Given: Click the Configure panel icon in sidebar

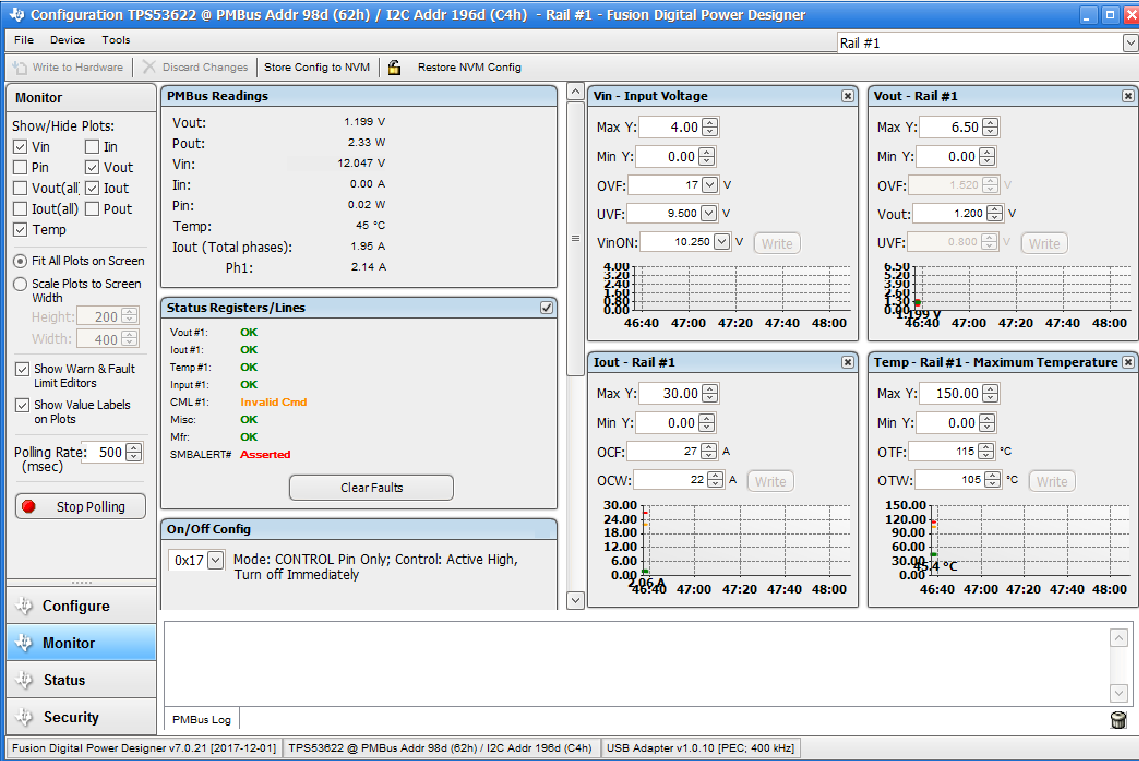Looking at the screenshot, I should pos(24,606).
